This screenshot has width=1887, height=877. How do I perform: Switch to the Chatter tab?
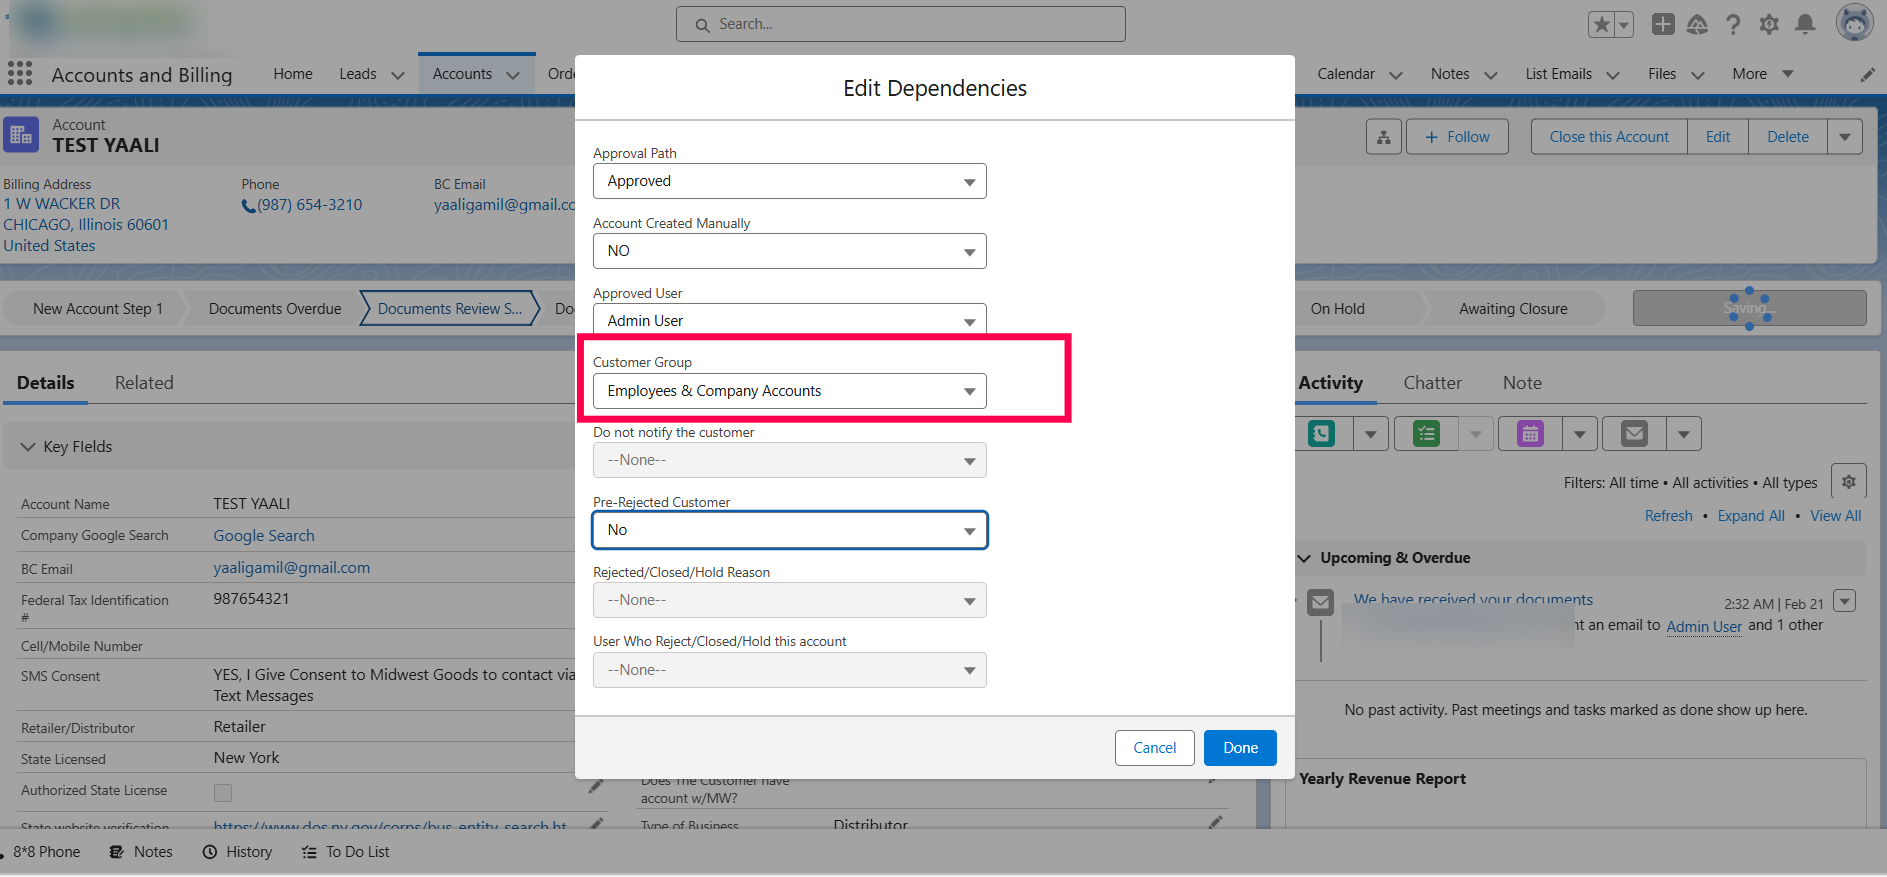coord(1432,383)
